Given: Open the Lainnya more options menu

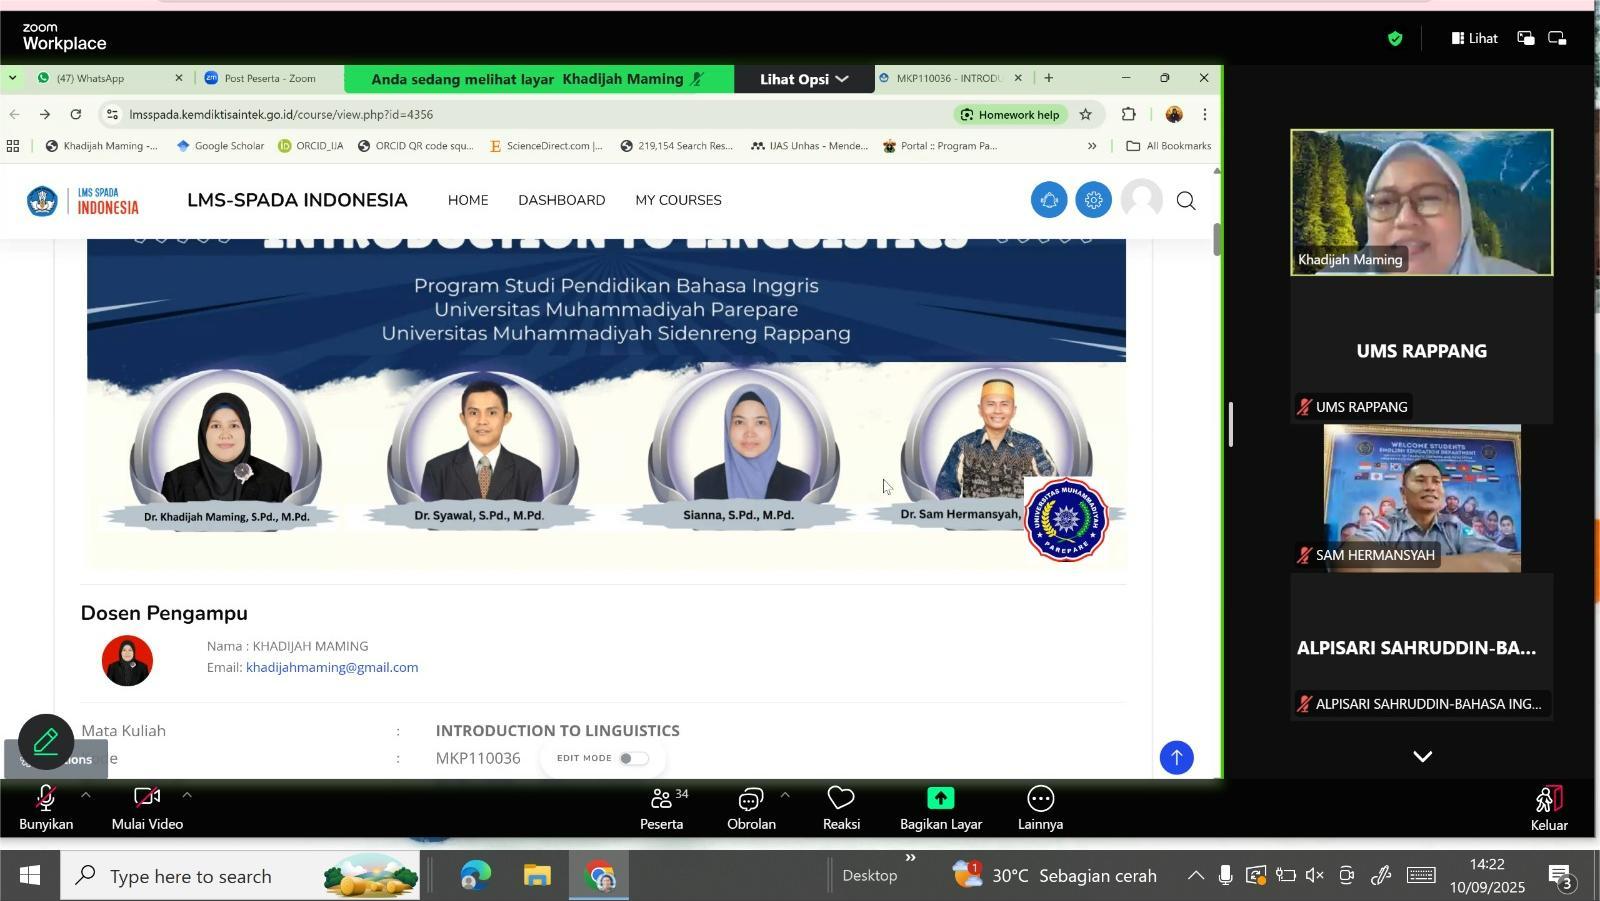Looking at the screenshot, I should tap(1040, 806).
